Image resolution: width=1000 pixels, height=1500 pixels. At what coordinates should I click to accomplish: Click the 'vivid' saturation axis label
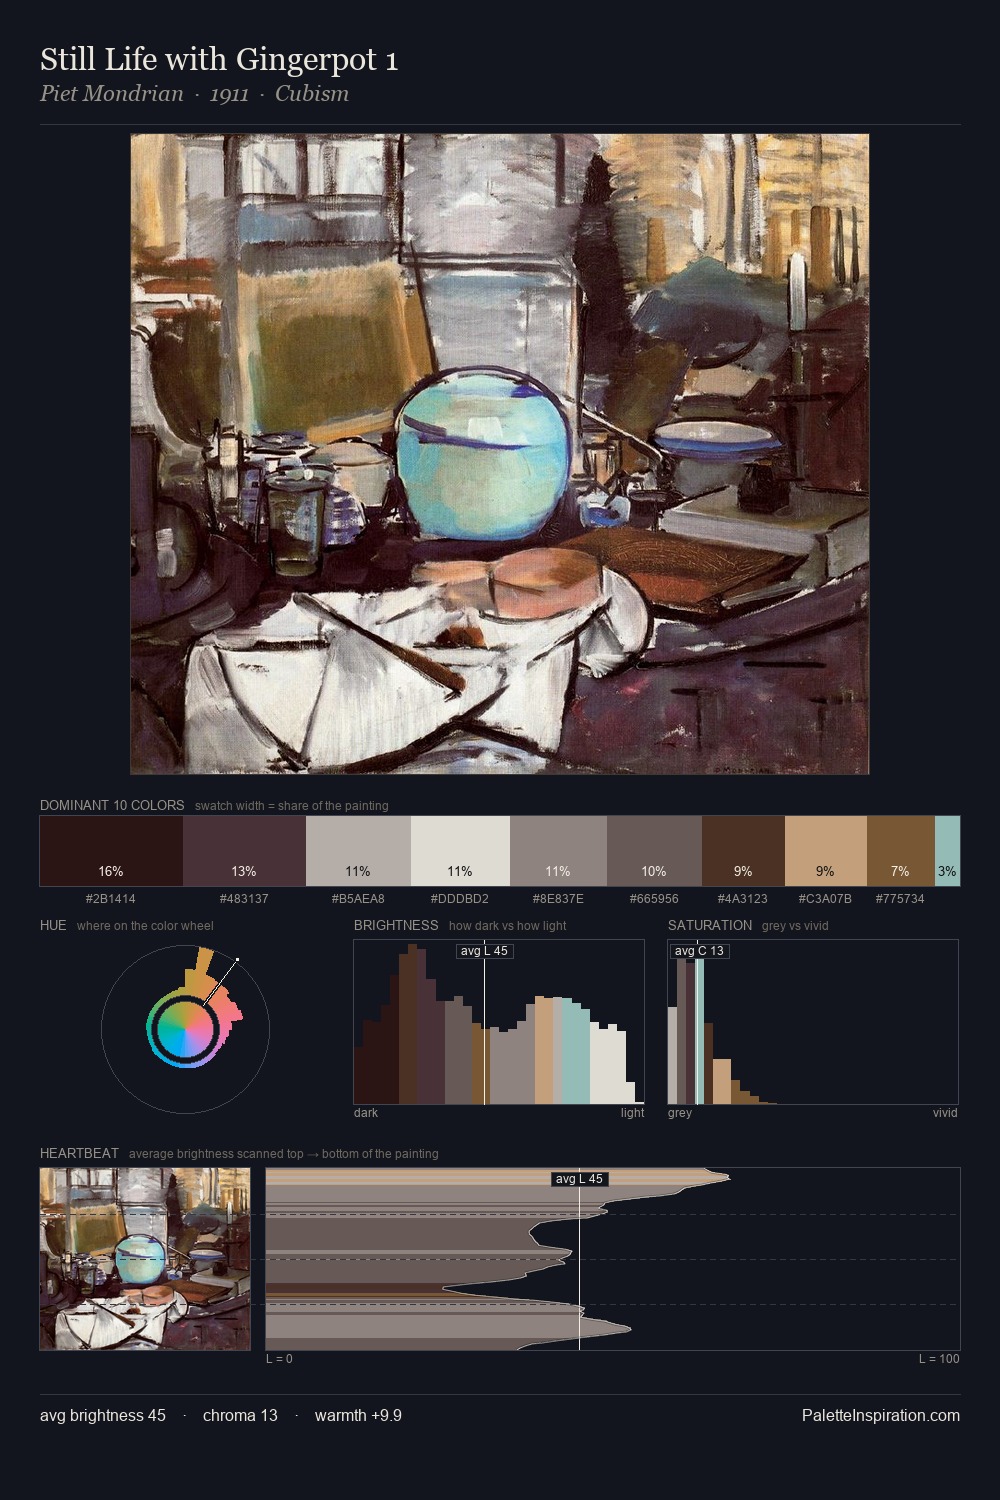point(945,1113)
